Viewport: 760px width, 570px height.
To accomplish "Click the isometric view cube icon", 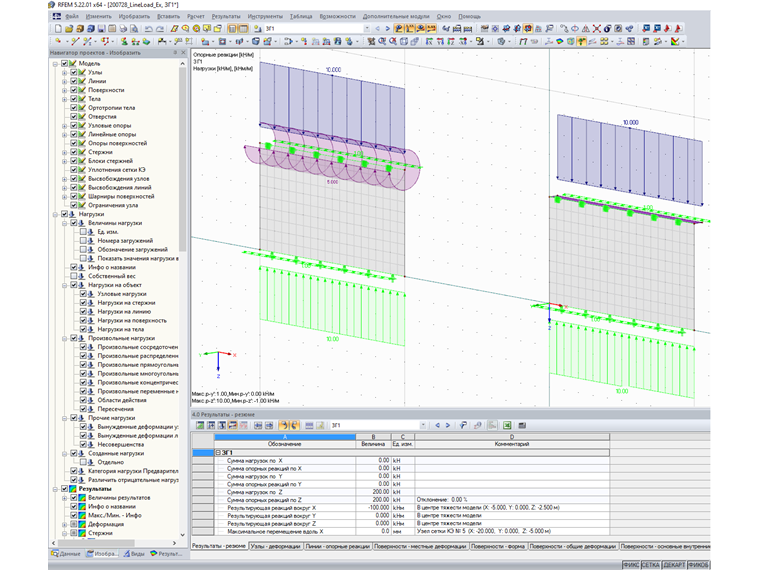I will click(404, 41).
